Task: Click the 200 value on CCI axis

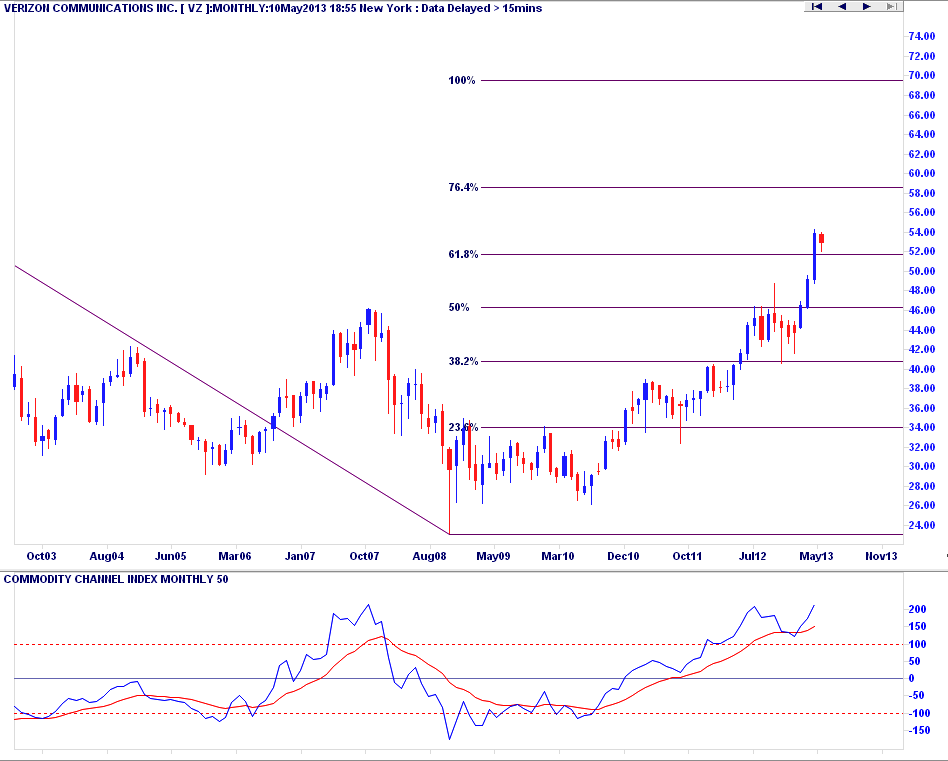Action: [x=917, y=609]
